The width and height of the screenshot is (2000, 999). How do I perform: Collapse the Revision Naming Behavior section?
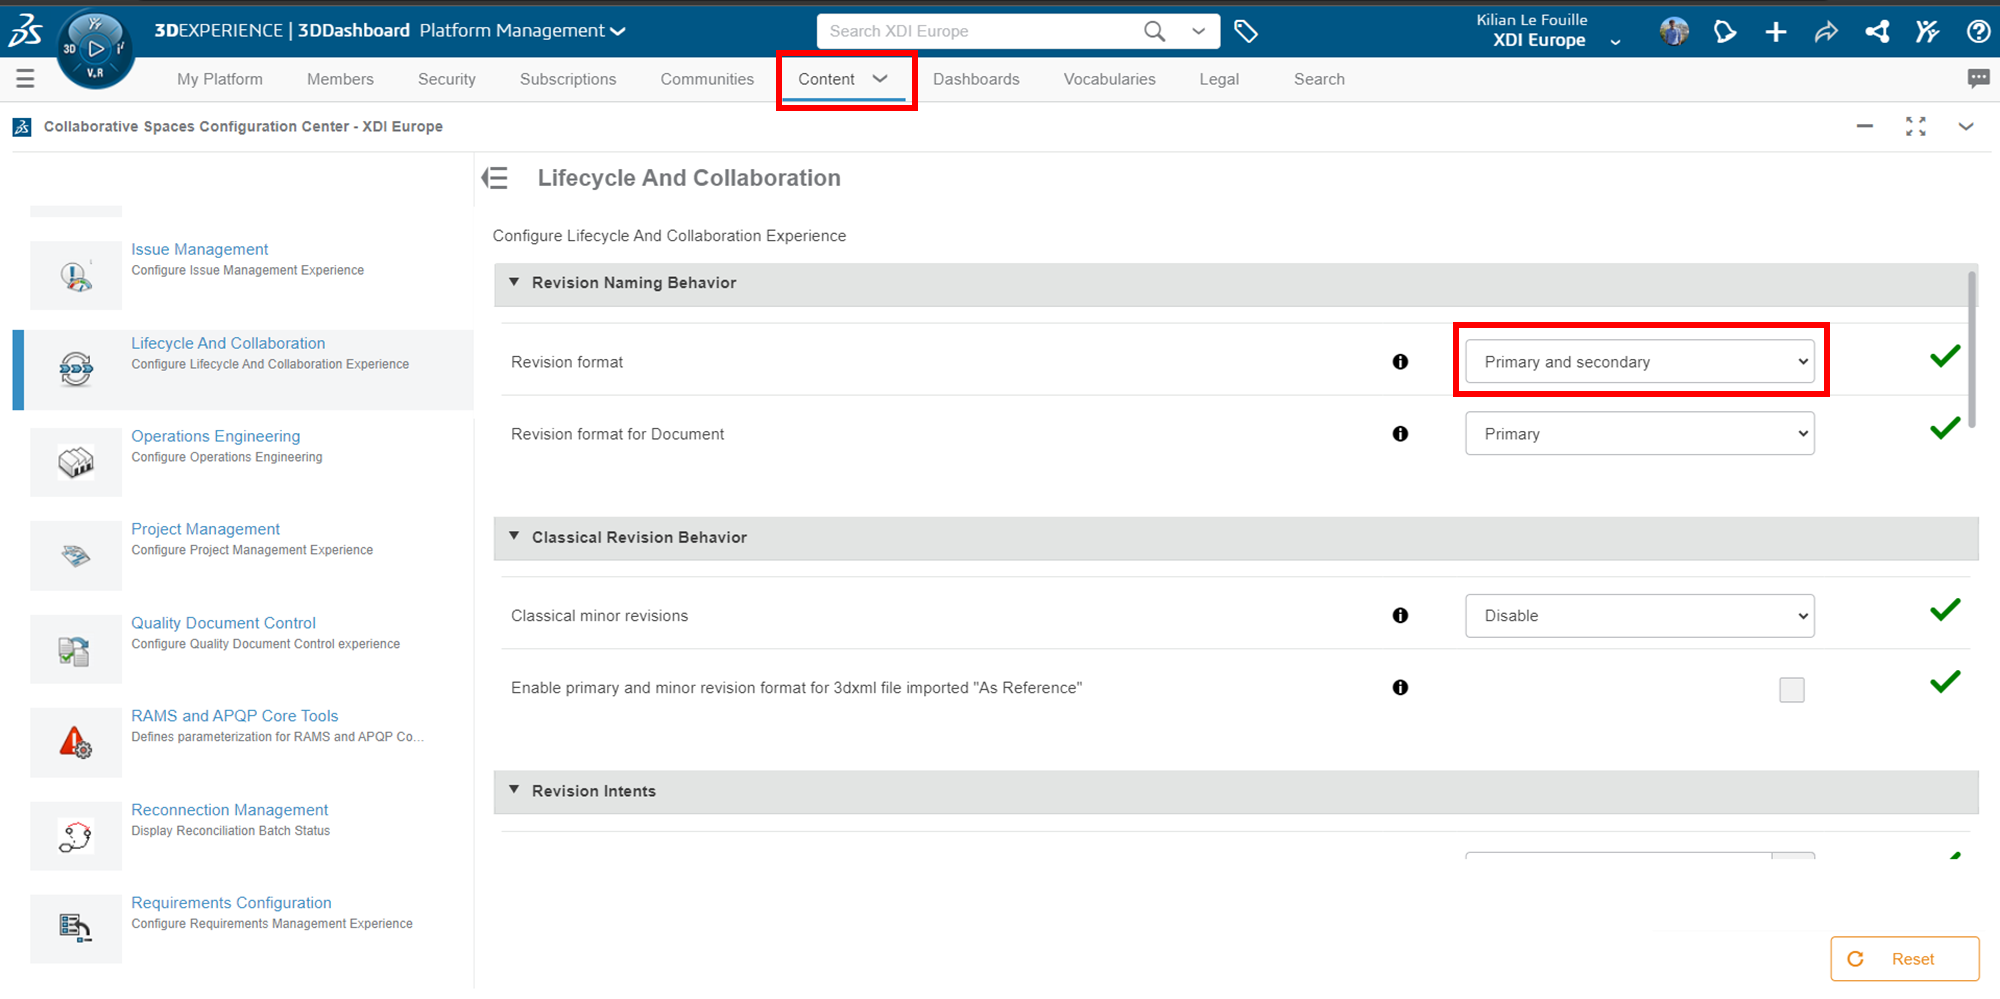(514, 283)
